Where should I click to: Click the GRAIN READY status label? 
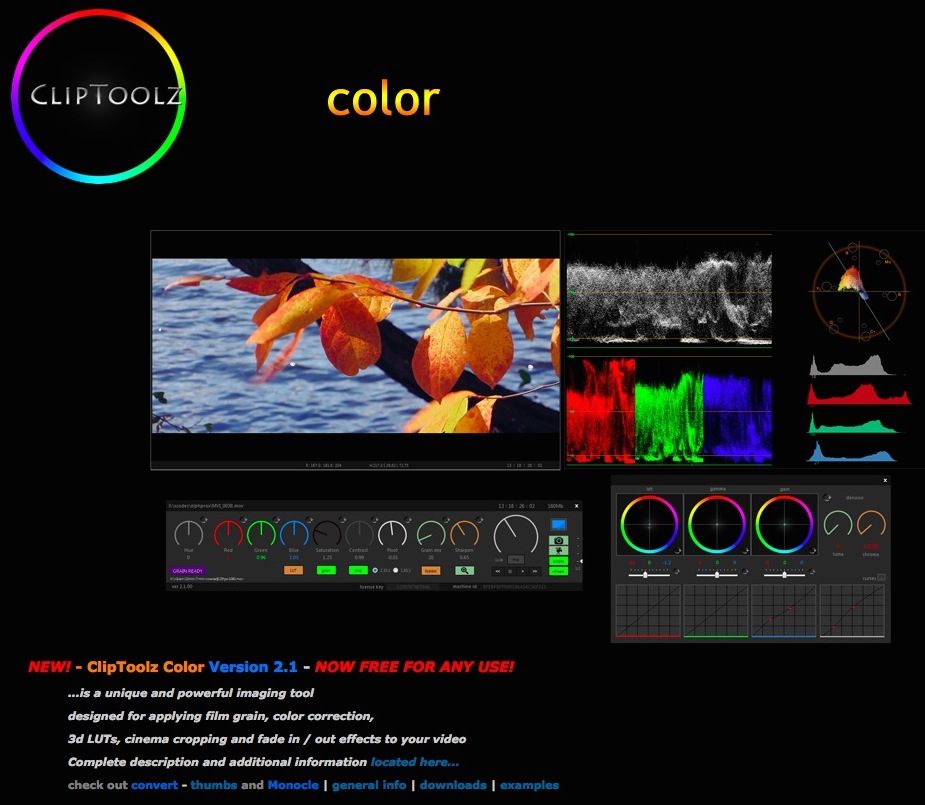coord(188,571)
